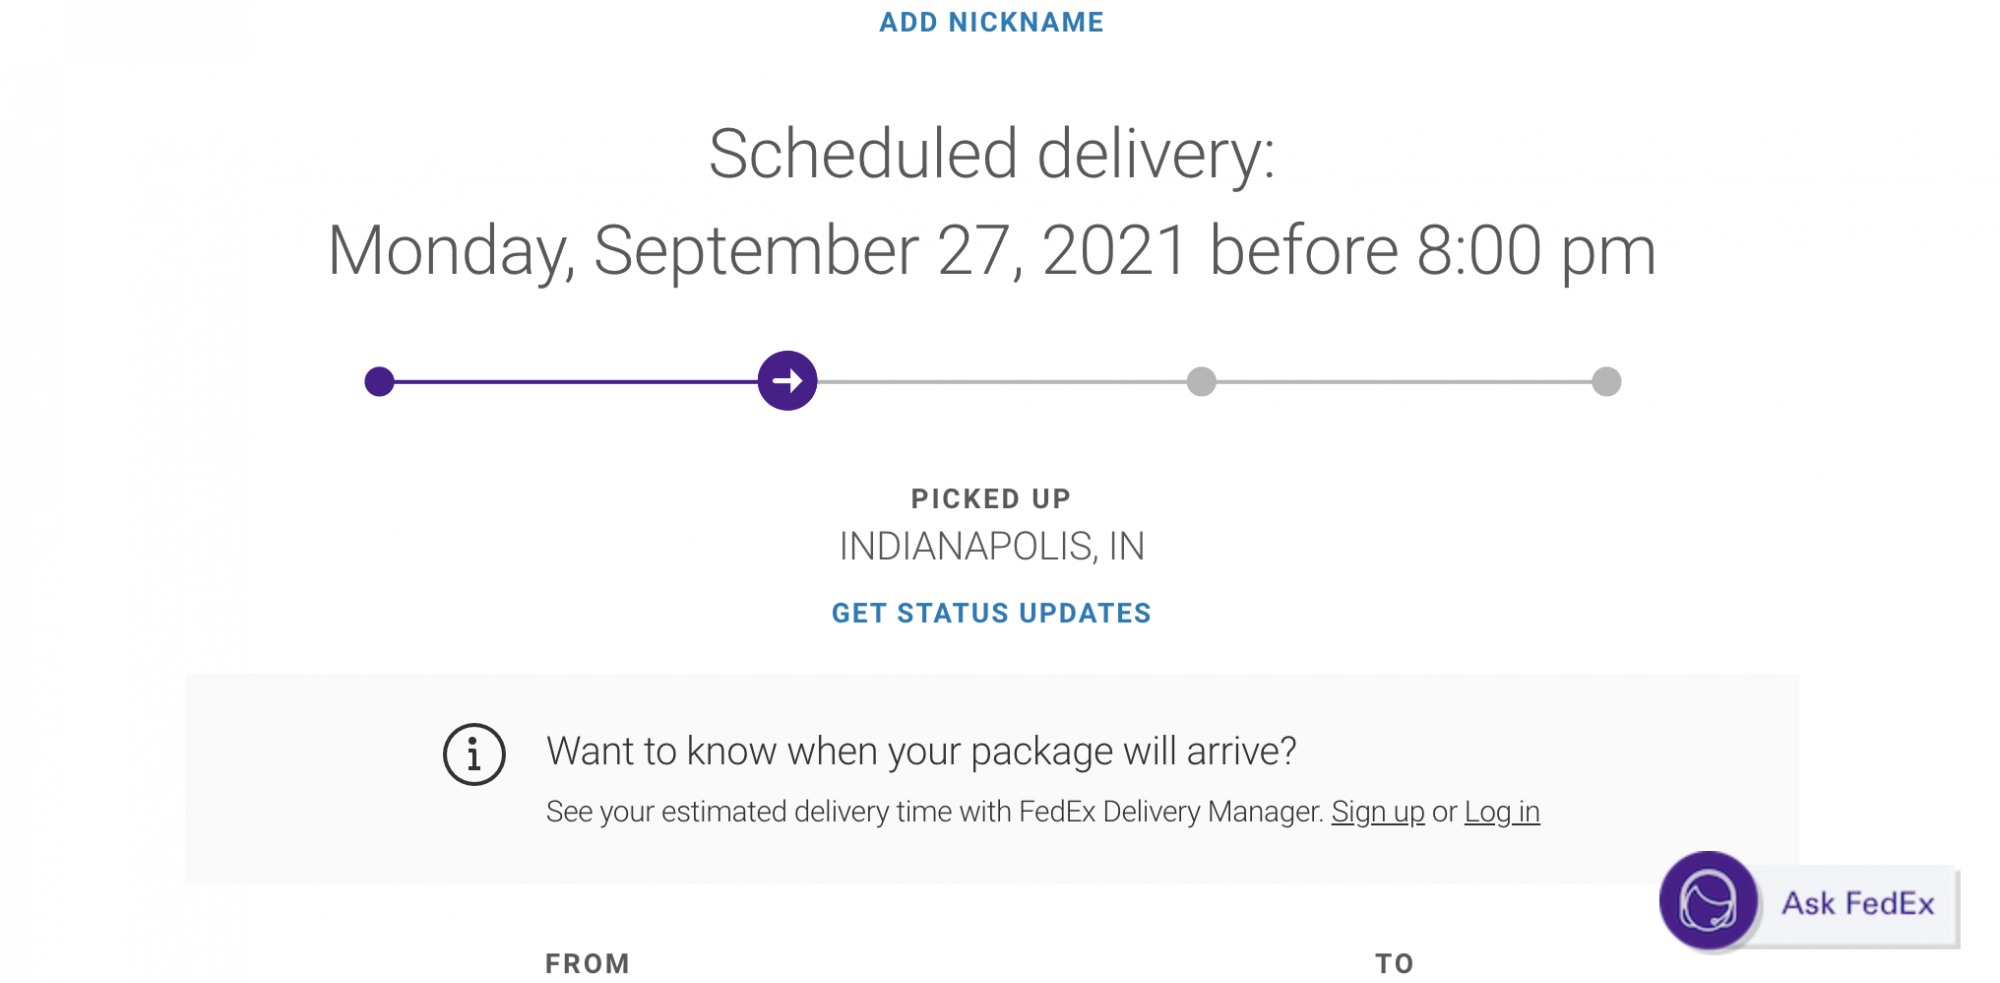
Task: Click the TO section label
Action: (1394, 963)
